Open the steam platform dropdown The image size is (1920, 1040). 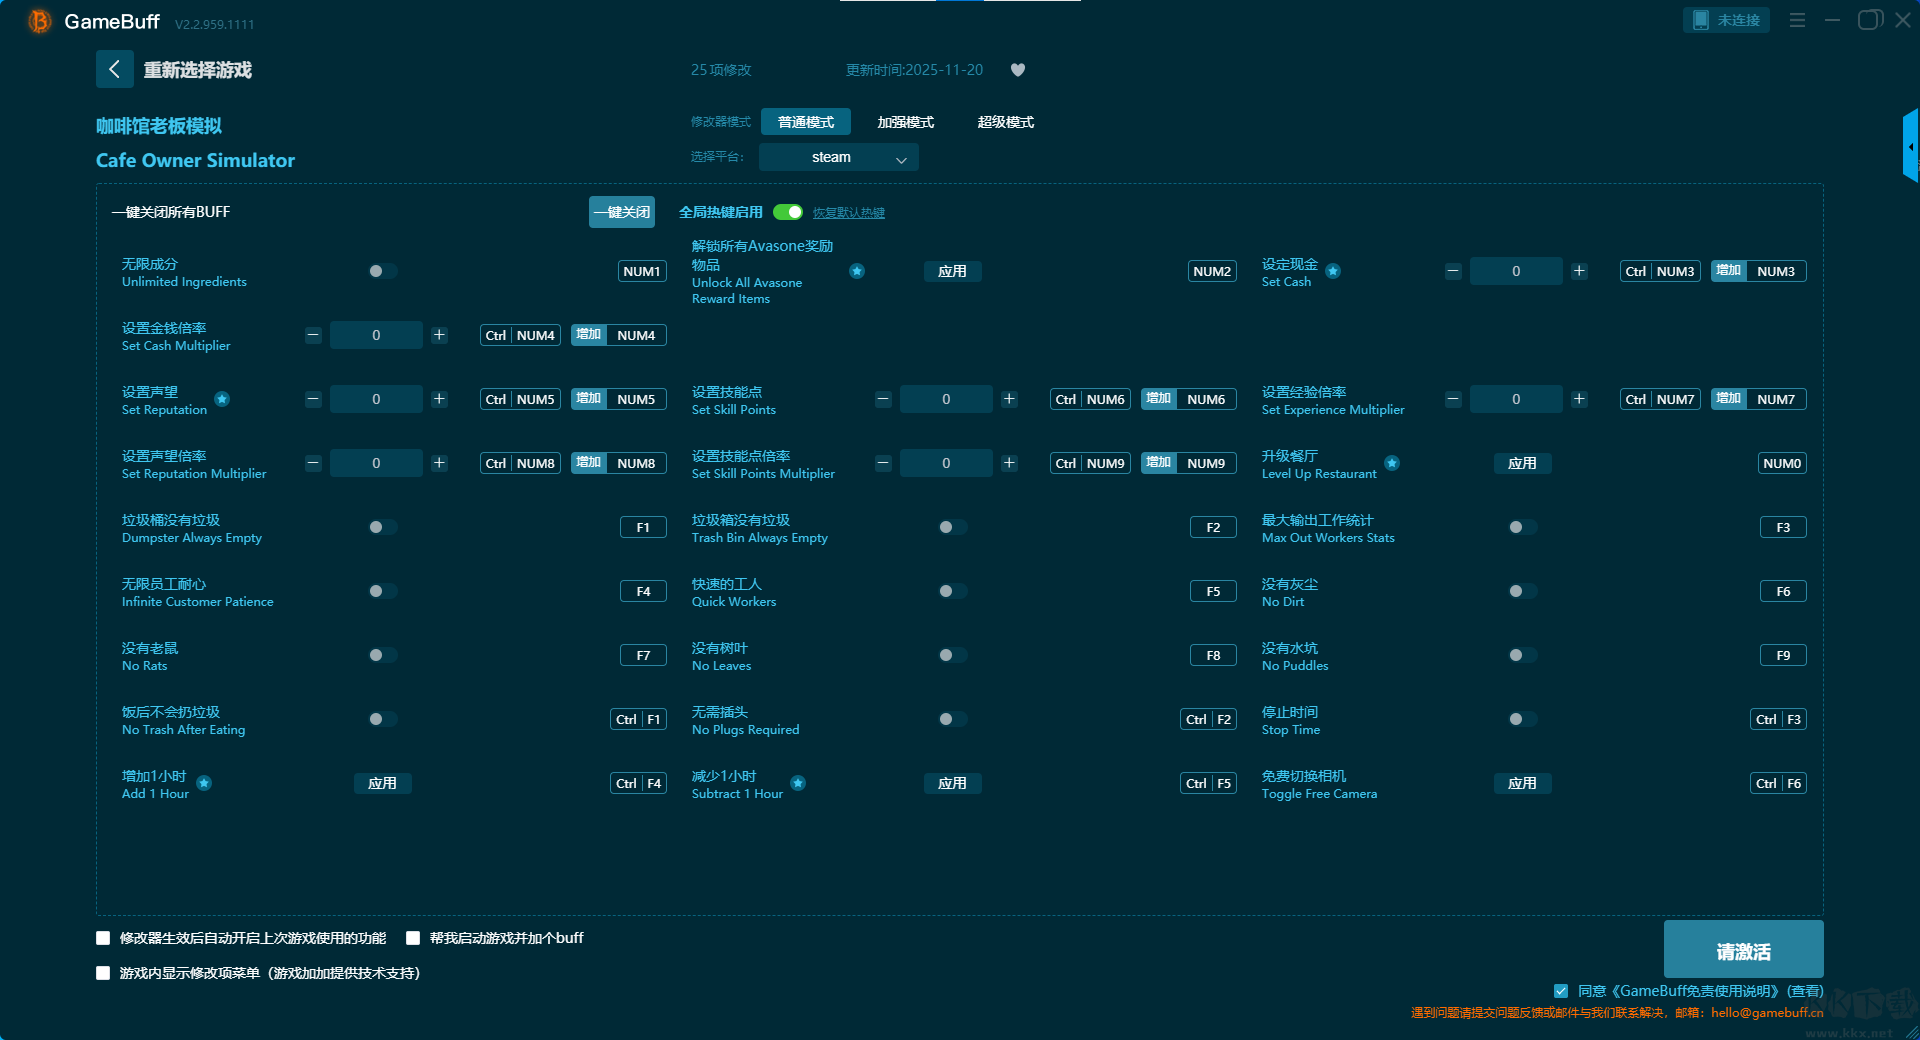point(838,157)
